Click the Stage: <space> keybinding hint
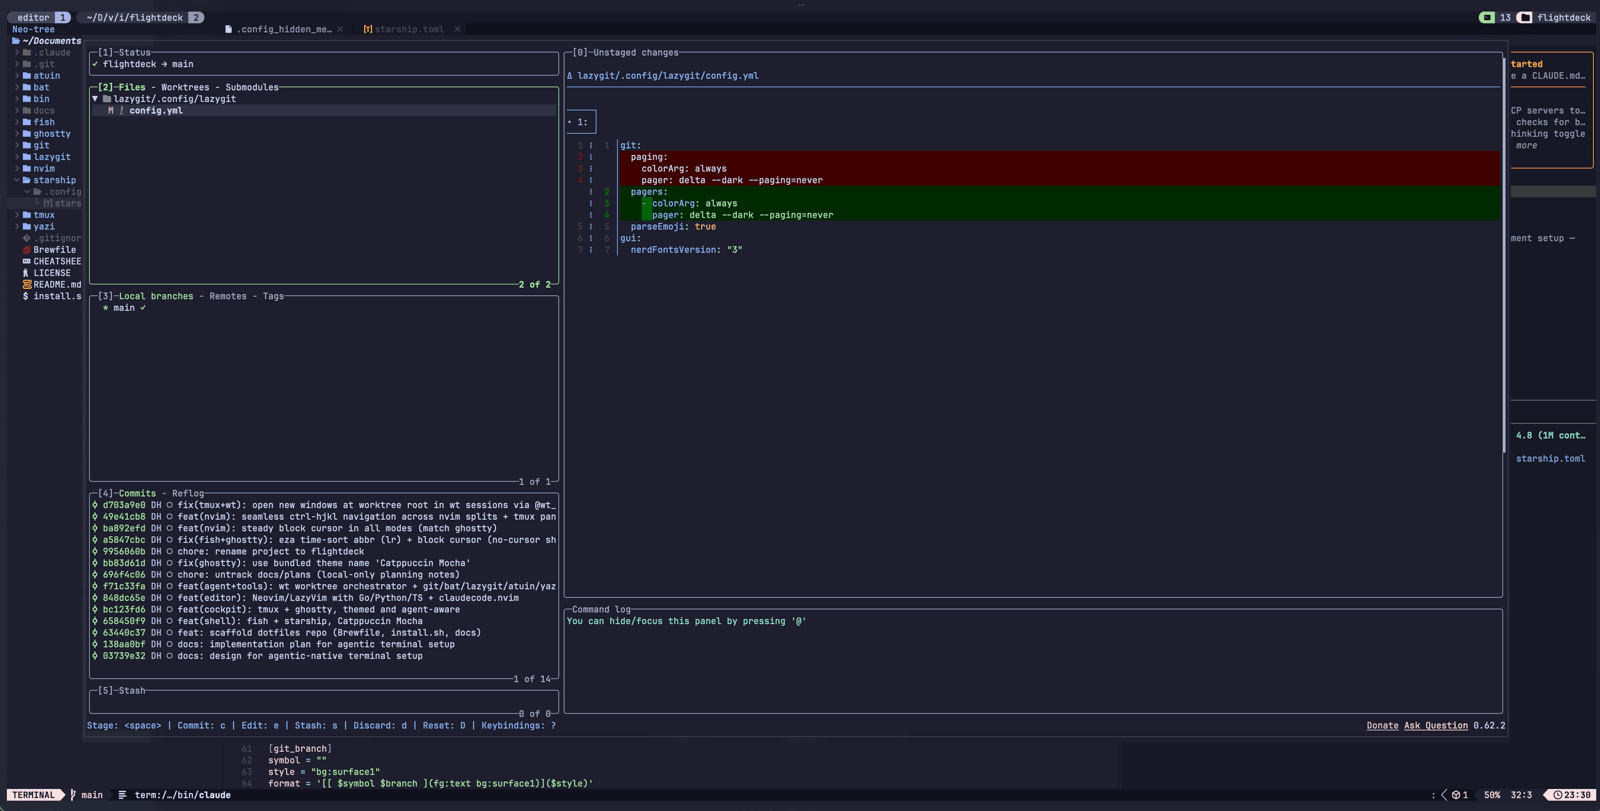Image resolution: width=1600 pixels, height=811 pixels. coord(124,726)
